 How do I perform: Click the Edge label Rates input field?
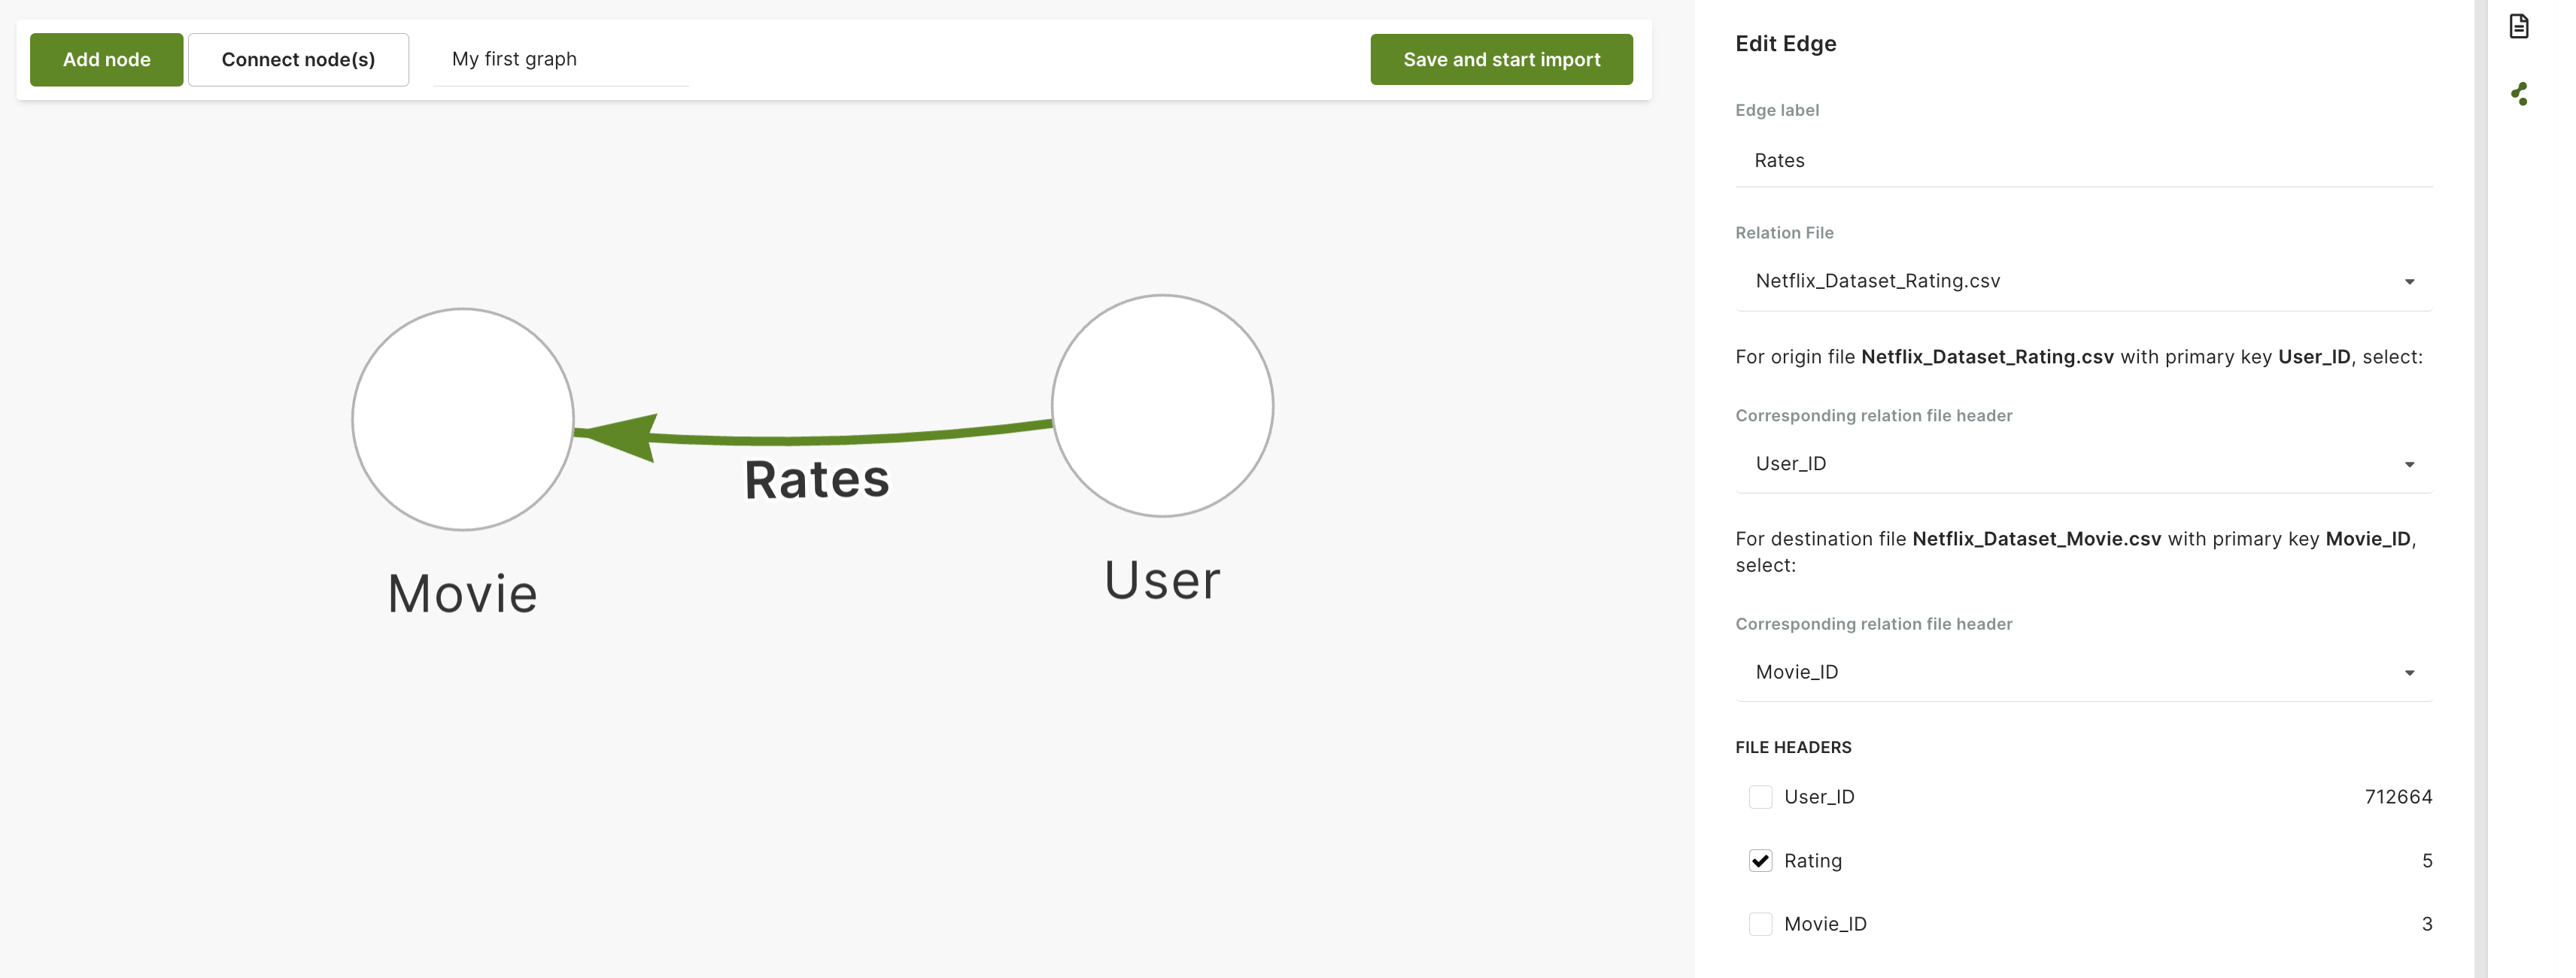tap(2083, 161)
